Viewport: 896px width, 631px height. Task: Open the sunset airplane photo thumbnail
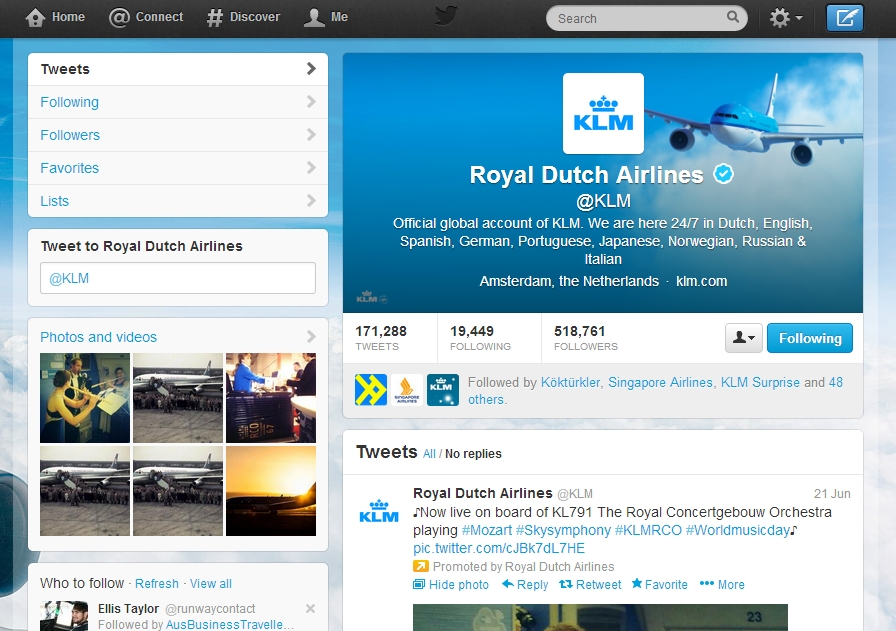point(271,491)
